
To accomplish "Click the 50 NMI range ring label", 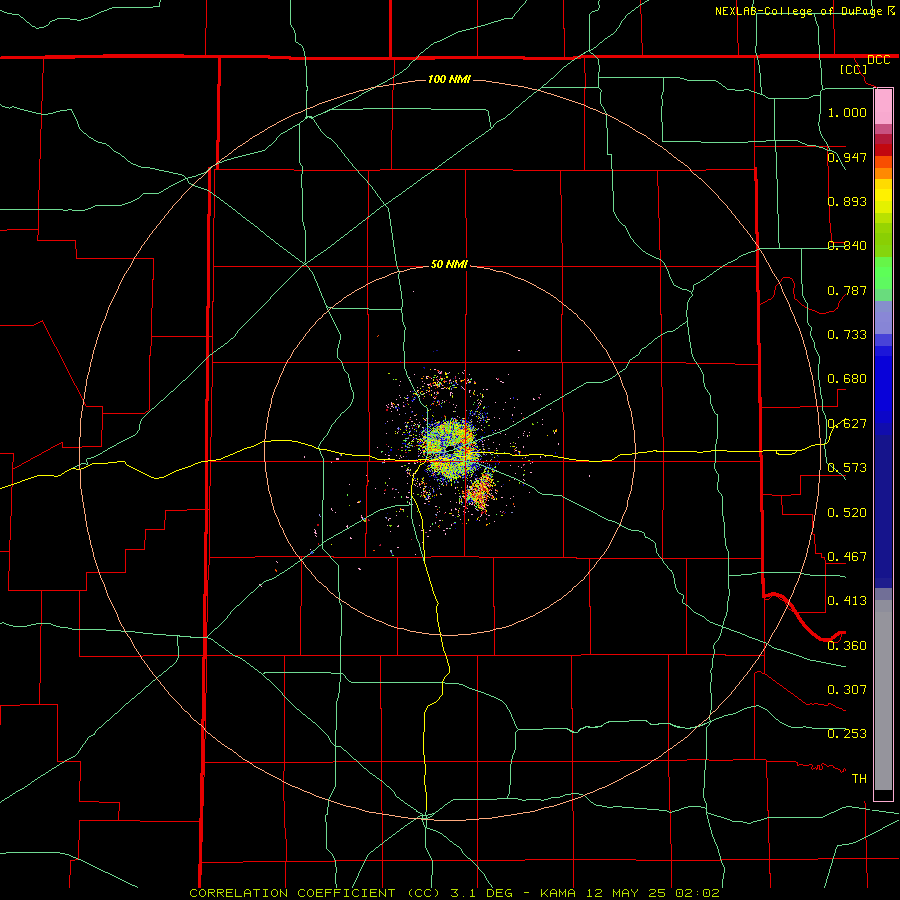I will [x=449, y=264].
